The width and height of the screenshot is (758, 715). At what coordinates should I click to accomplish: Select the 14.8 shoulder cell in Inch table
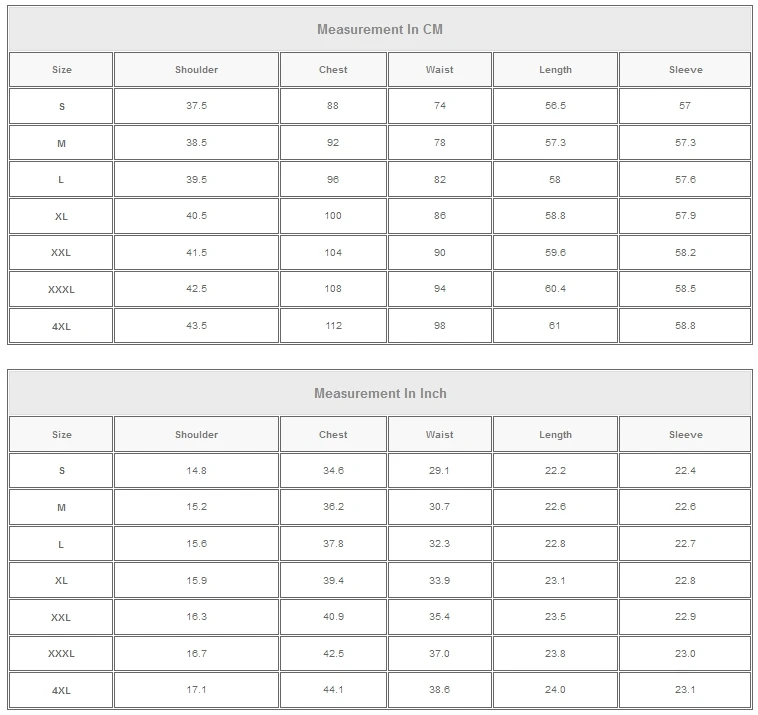click(x=196, y=471)
